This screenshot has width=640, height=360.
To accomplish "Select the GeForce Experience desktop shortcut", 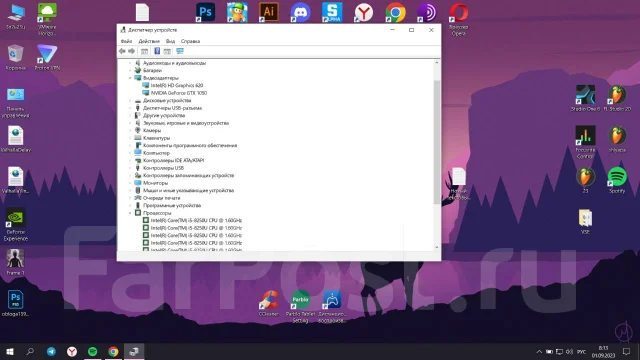I will 16,224.
